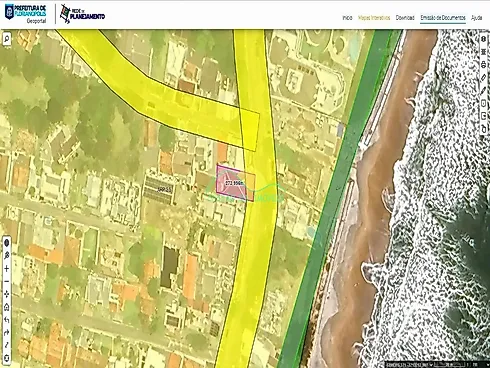Screen dimensions: 490x368
Task: Open the Mapas Interativos menu item
Action: click(374, 18)
